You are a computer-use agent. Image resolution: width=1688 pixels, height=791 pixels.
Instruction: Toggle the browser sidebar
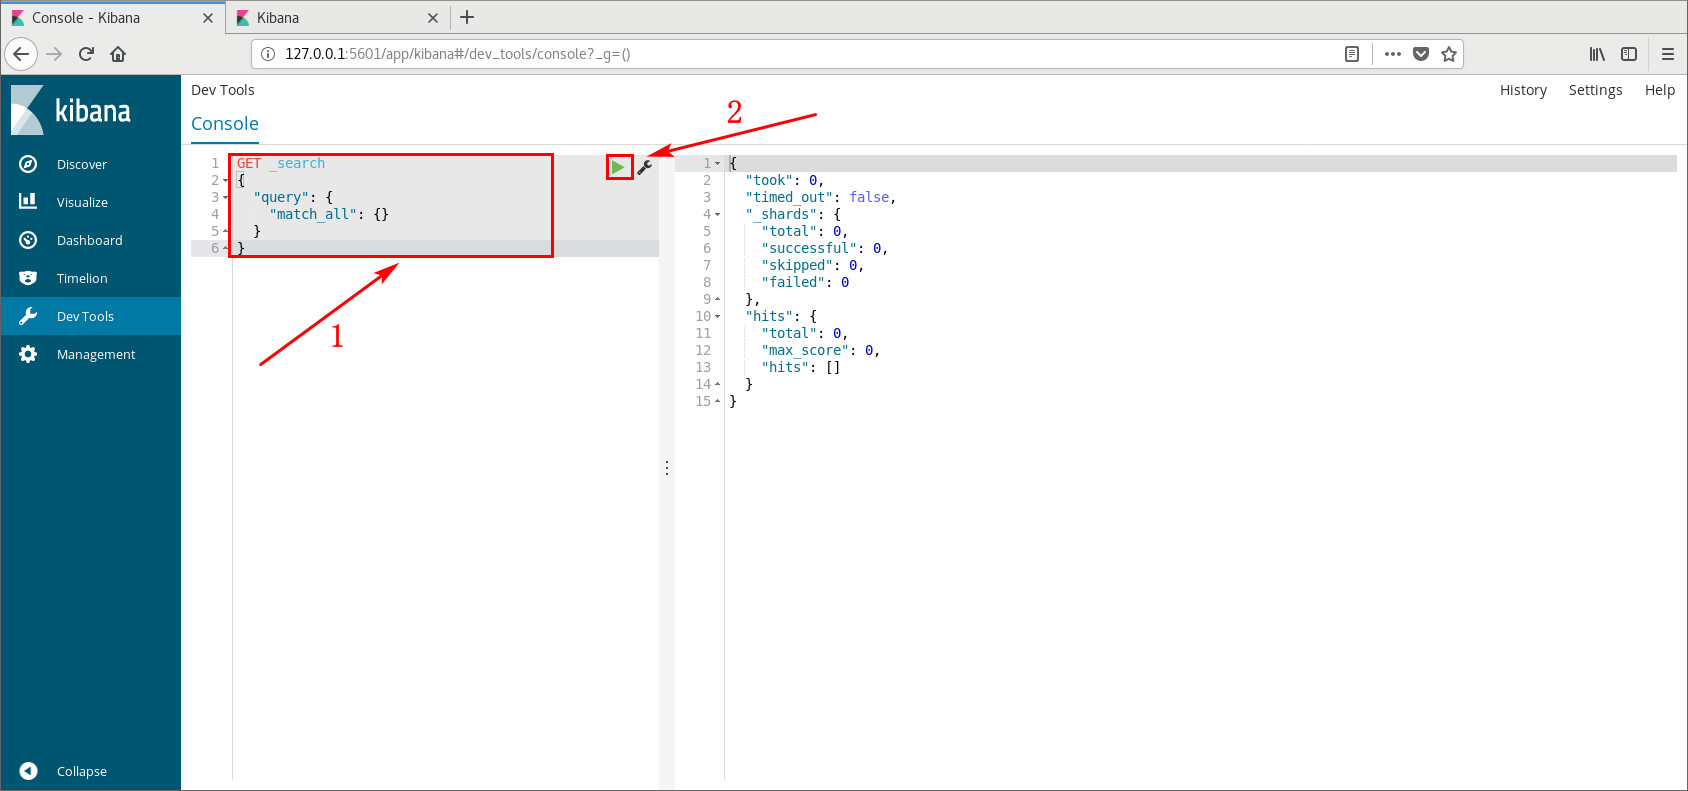(1629, 54)
